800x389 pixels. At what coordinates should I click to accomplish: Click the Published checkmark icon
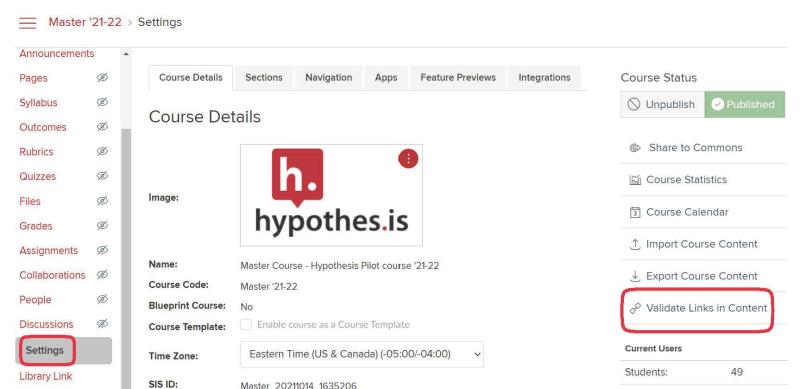coord(718,105)
